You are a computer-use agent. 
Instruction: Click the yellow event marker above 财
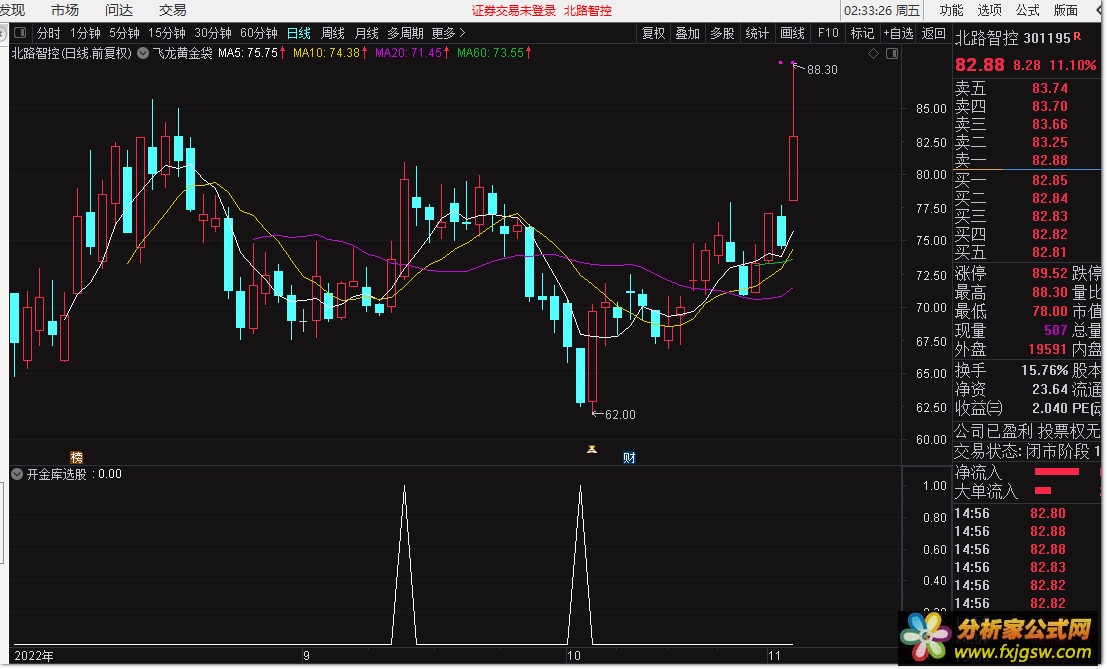tap(592, 449)
